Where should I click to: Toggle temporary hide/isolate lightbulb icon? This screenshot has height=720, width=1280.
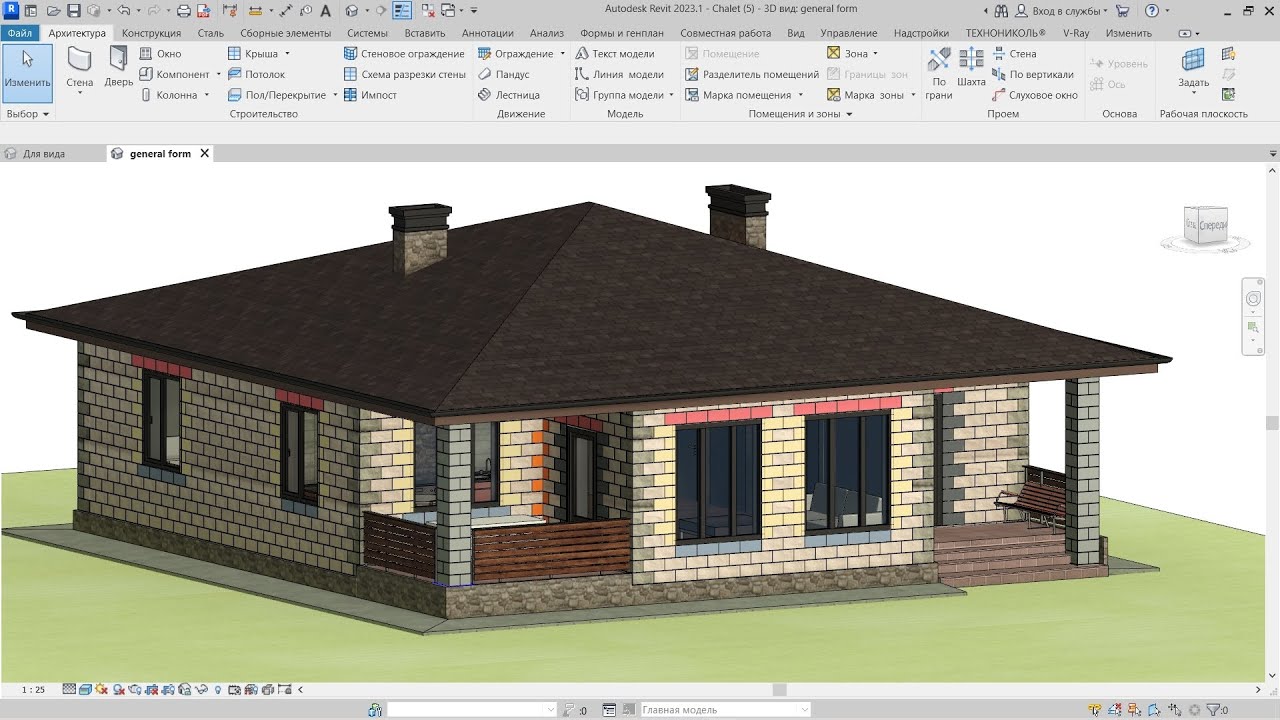point(218,690)
